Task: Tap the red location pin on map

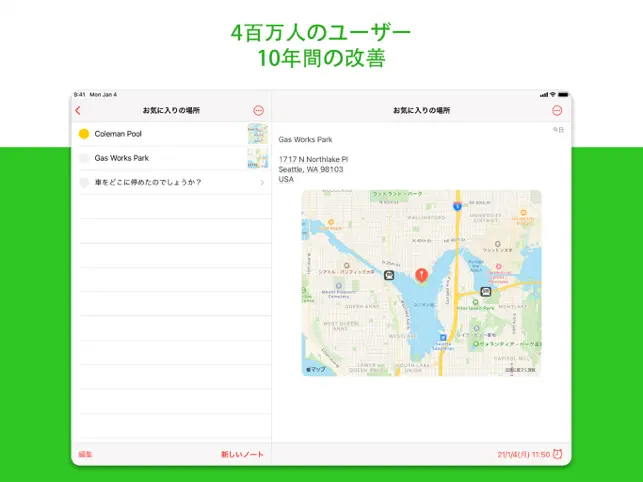Action: click(422, 275)
